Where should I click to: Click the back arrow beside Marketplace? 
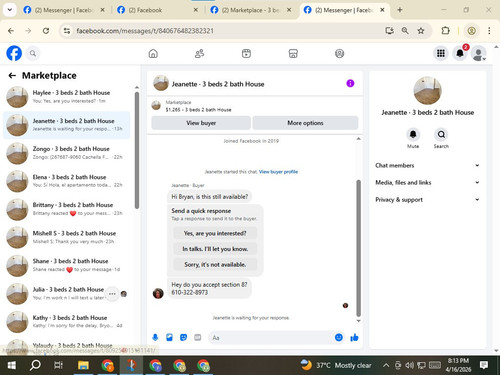tap(12, 76)
